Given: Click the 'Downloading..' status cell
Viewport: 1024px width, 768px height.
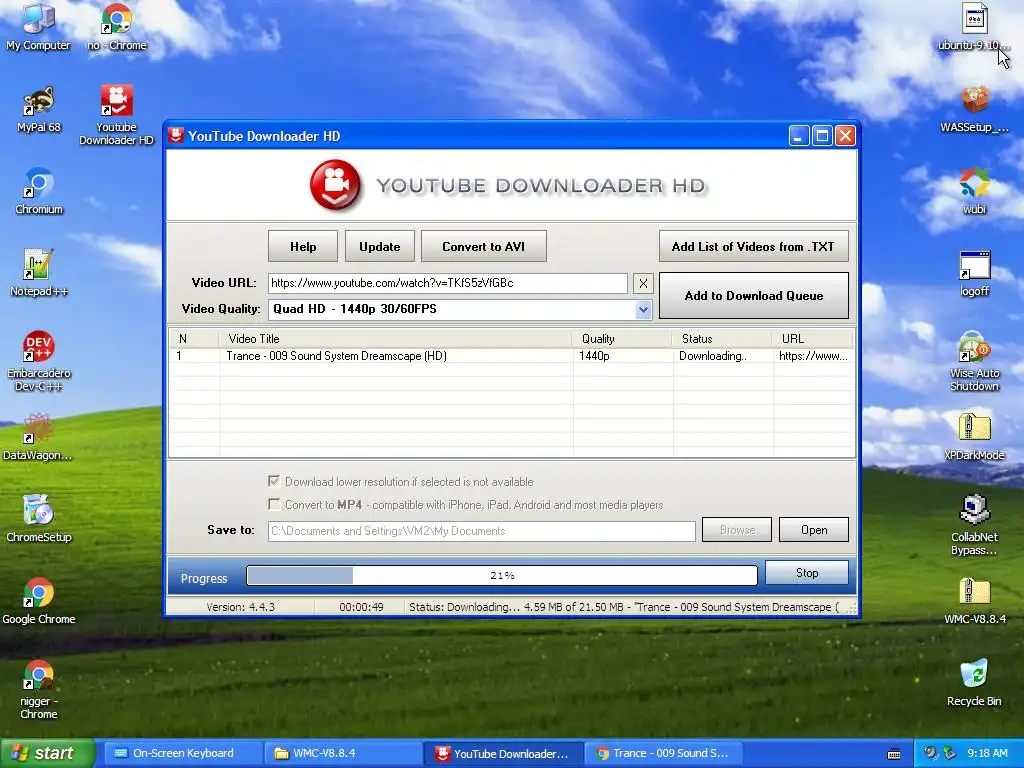Looking at the screenshot, I should tap(712, 356).
